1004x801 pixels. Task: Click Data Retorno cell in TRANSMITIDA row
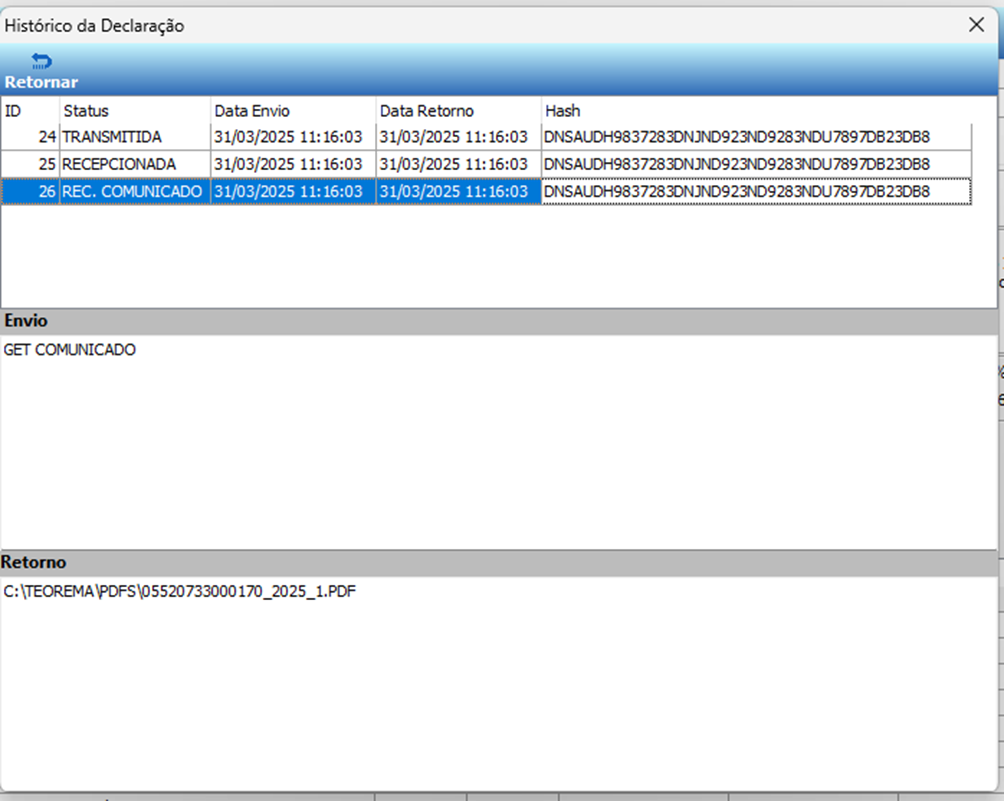tap(458, 137)
